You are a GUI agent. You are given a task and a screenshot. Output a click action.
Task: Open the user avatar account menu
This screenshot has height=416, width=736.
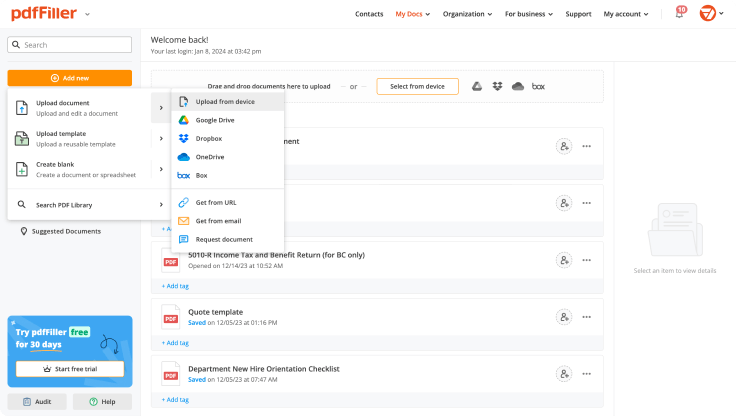click(x=711, y=14)
